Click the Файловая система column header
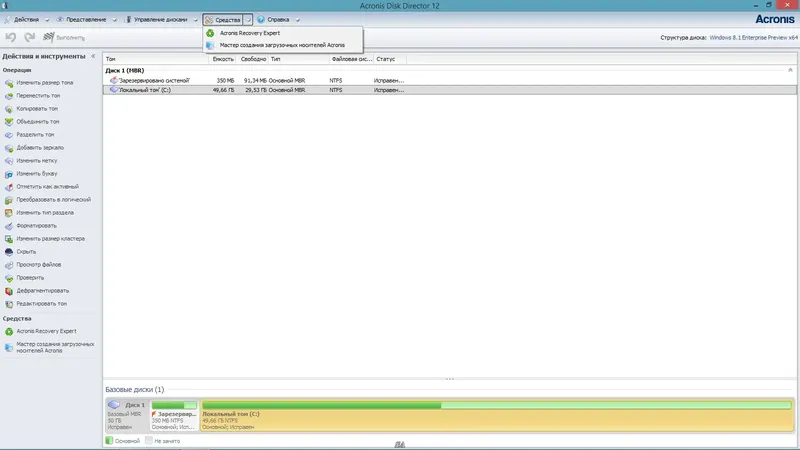Viewport: 800px width, 450px height. 352,59
